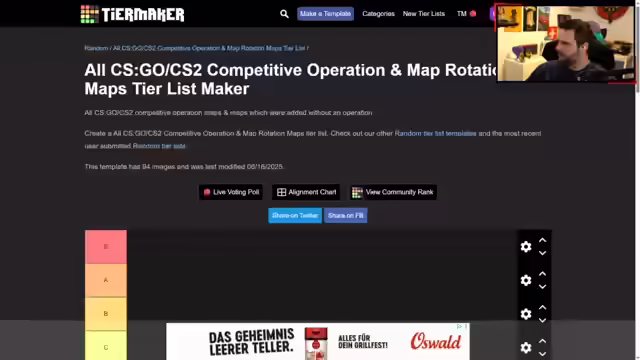Open the Alignment Chart button
Viewport: 640px width, 360px height.
tap(306, 192)
